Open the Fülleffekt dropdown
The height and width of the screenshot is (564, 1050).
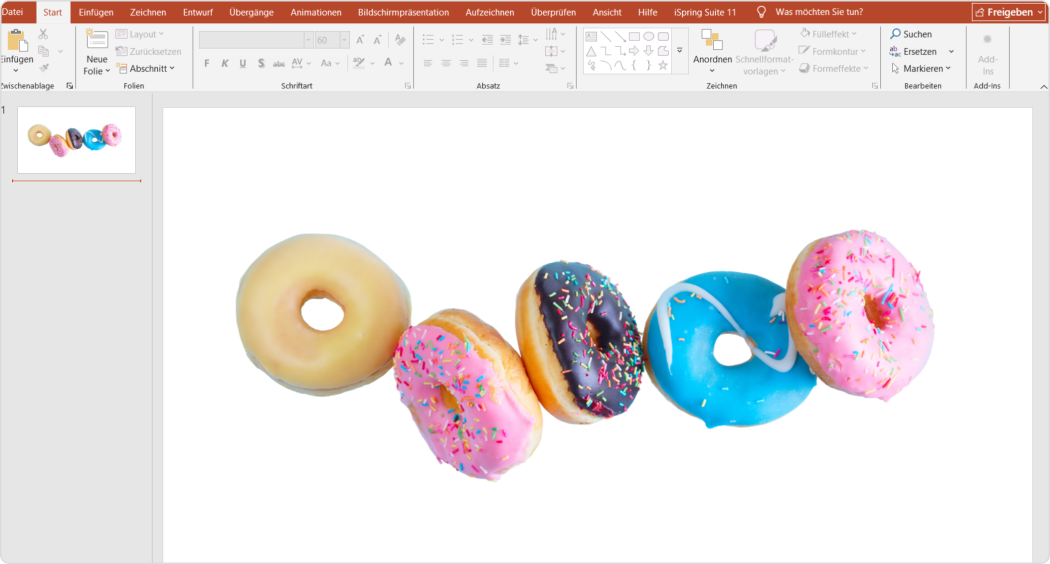click(828, 33)
